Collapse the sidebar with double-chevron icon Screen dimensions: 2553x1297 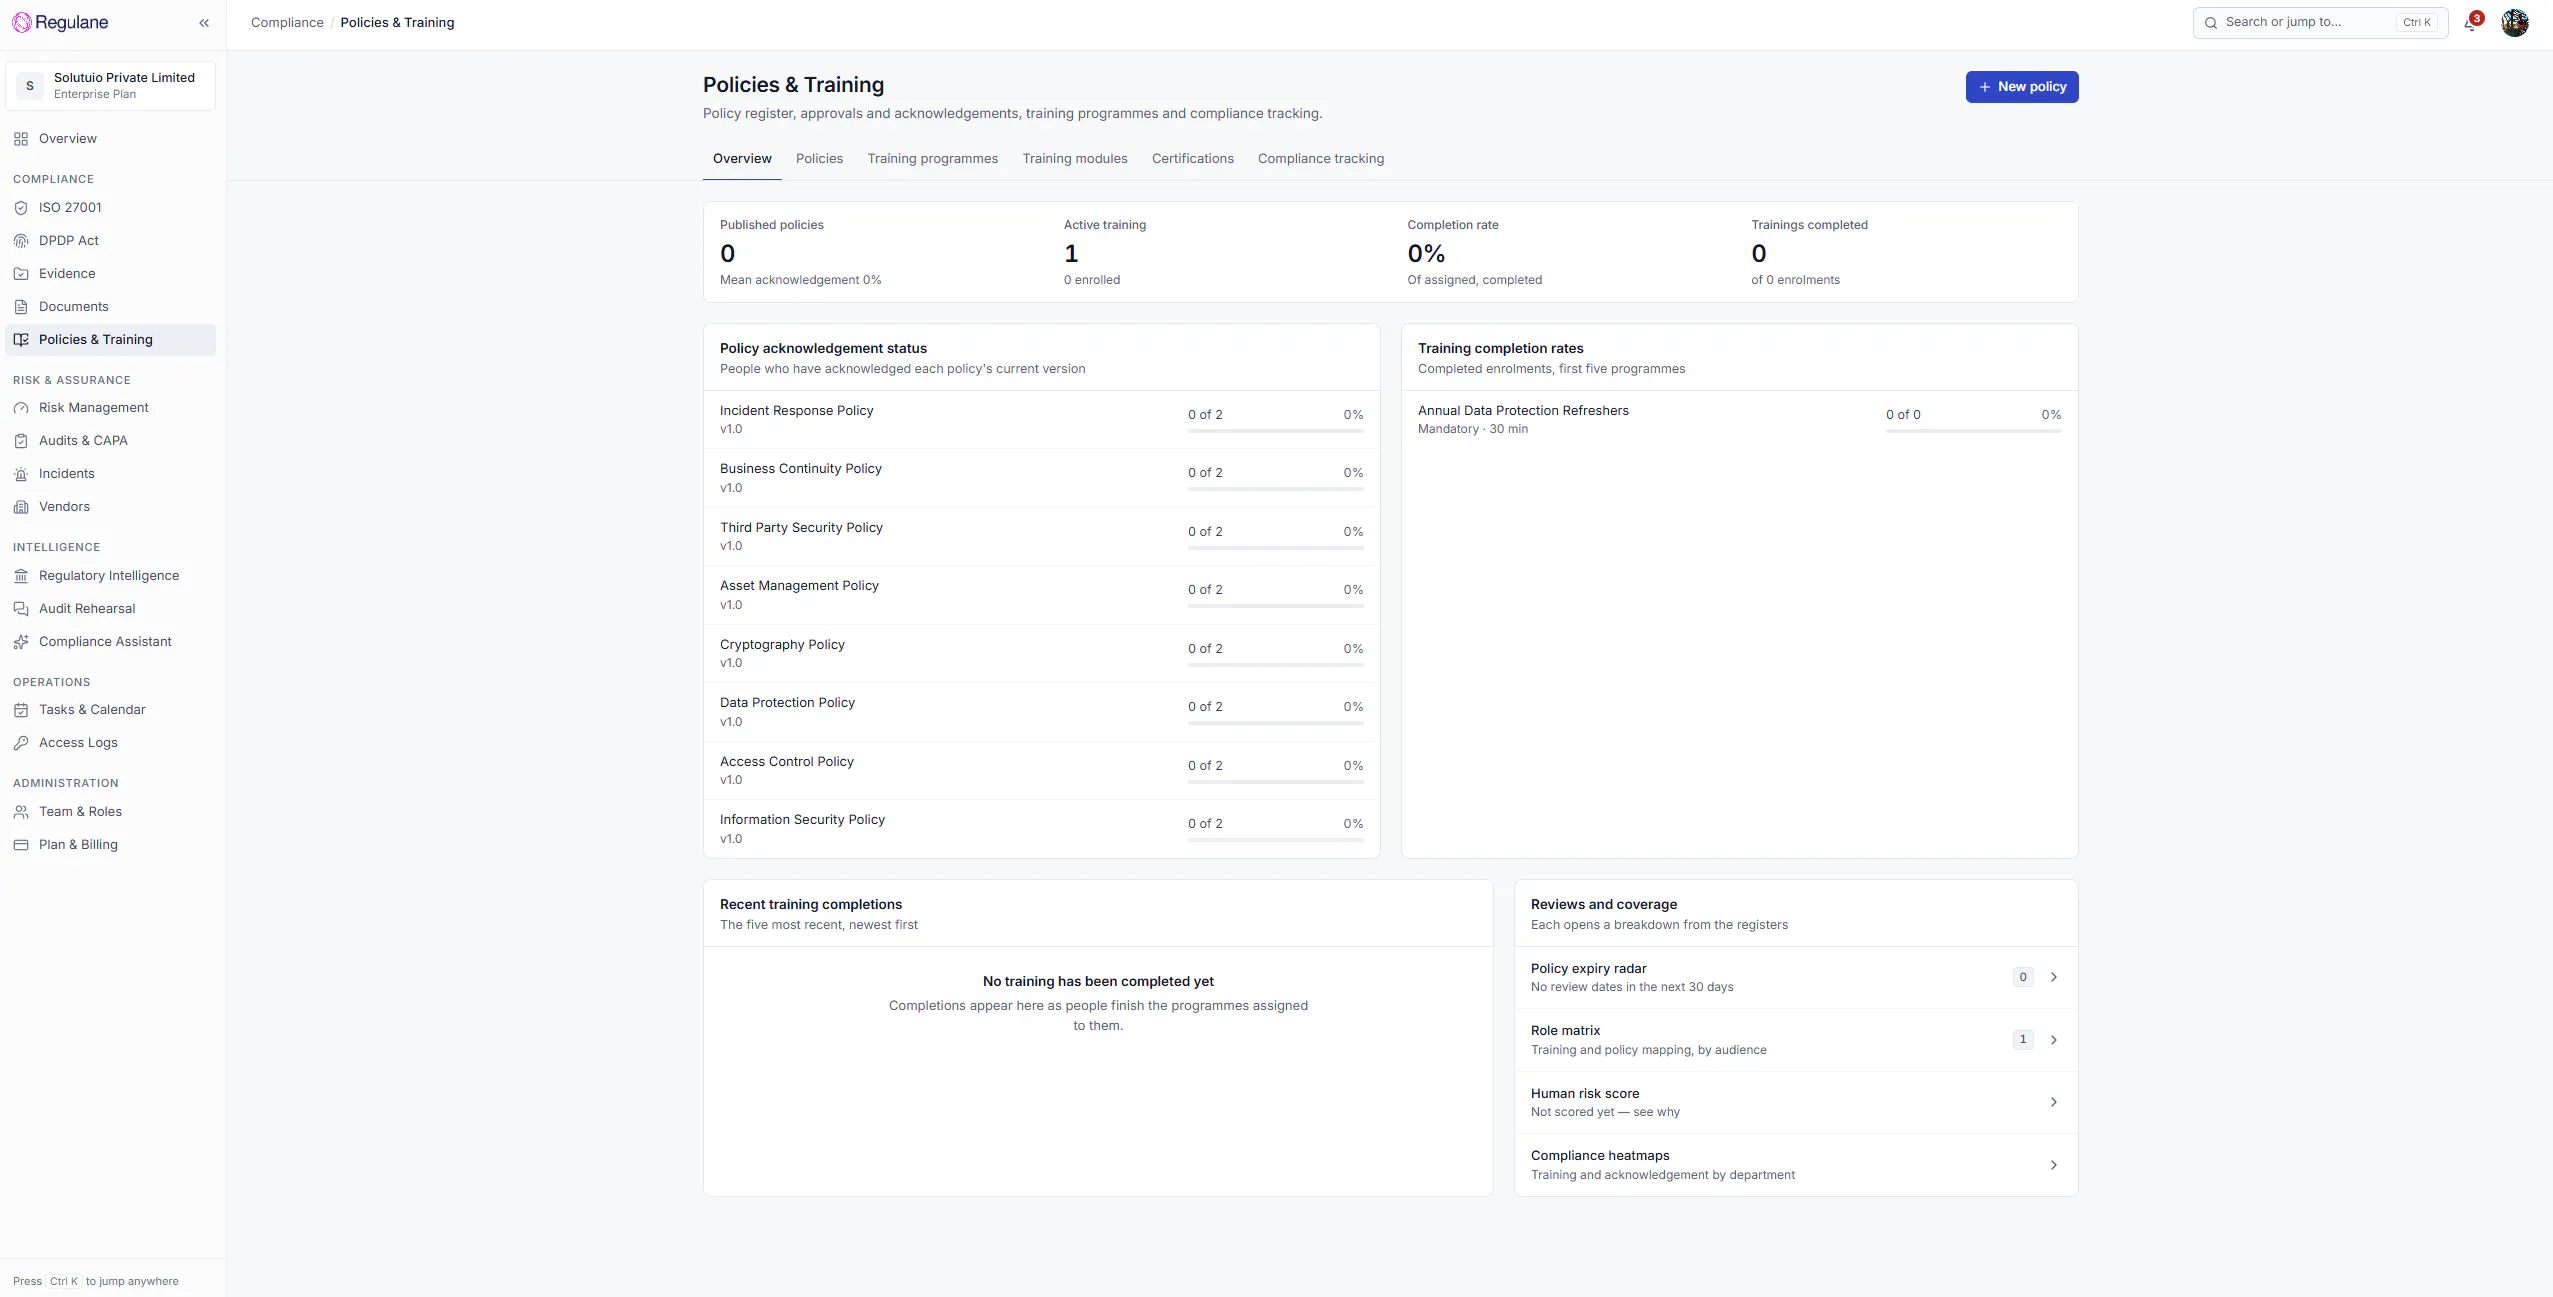coord(204,23)
